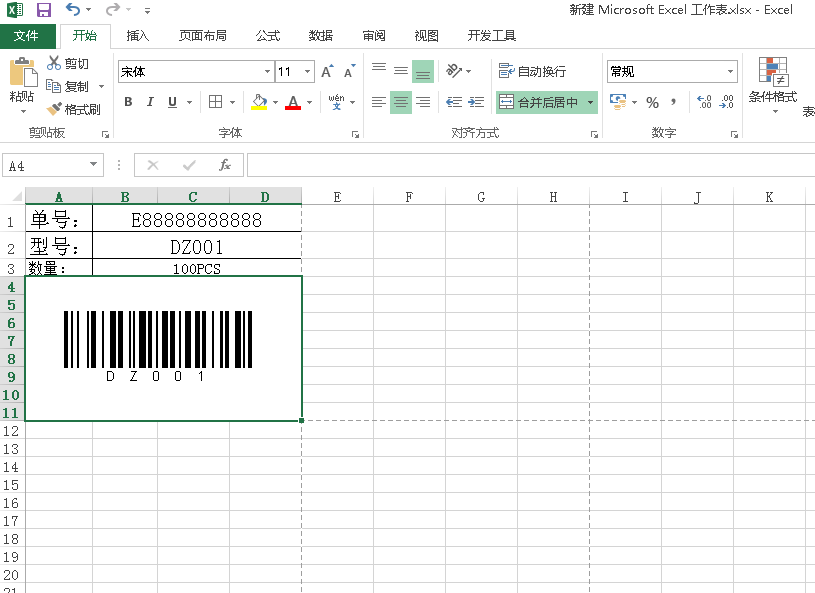Image resolution: width=815 pixels, height=593 pixels.
Task: Apply red font color
Action: (293, 102)
